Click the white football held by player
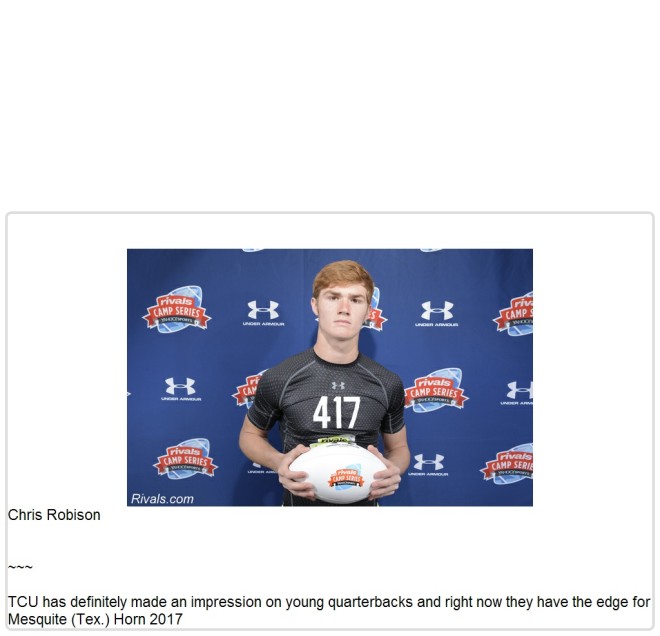Image resolution: width=660 pixels, height=636 pixels. coord(337,474)
